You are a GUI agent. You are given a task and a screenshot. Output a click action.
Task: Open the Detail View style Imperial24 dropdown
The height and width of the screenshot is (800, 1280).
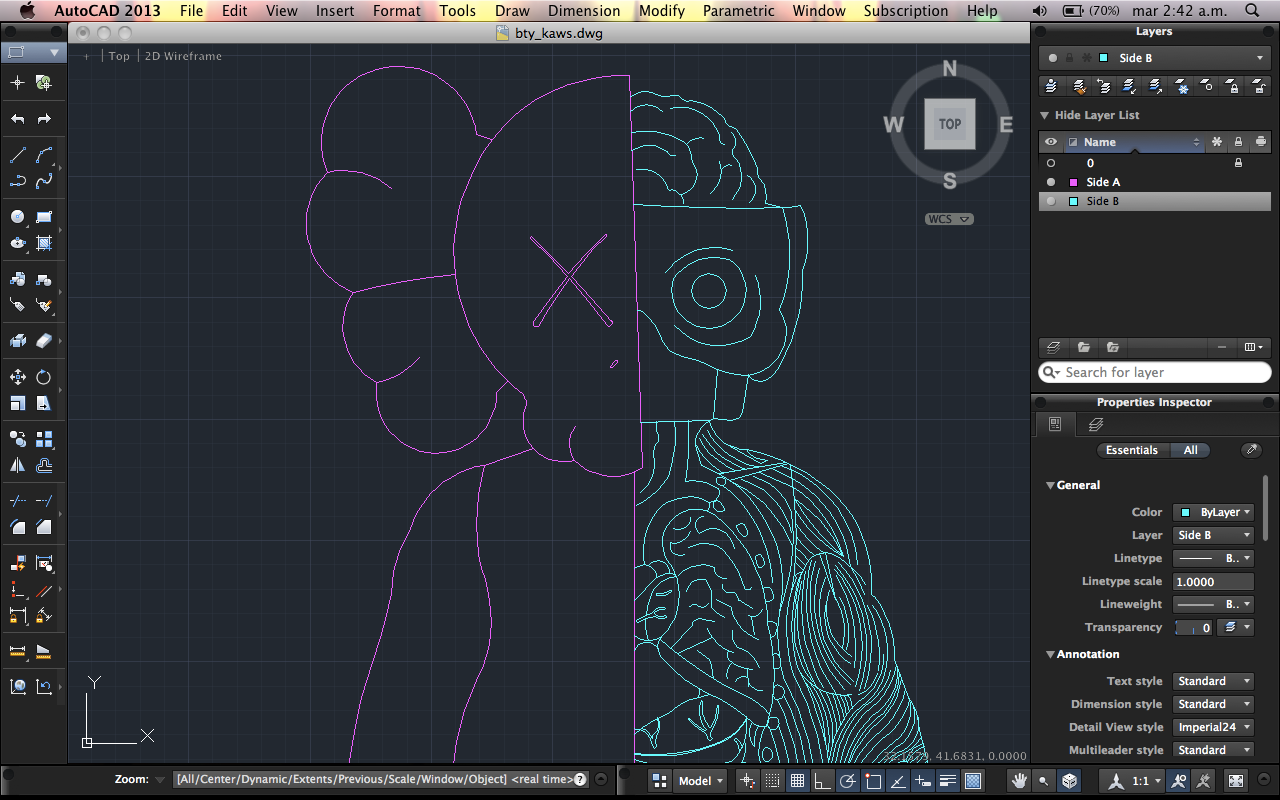pos(1213,727)
